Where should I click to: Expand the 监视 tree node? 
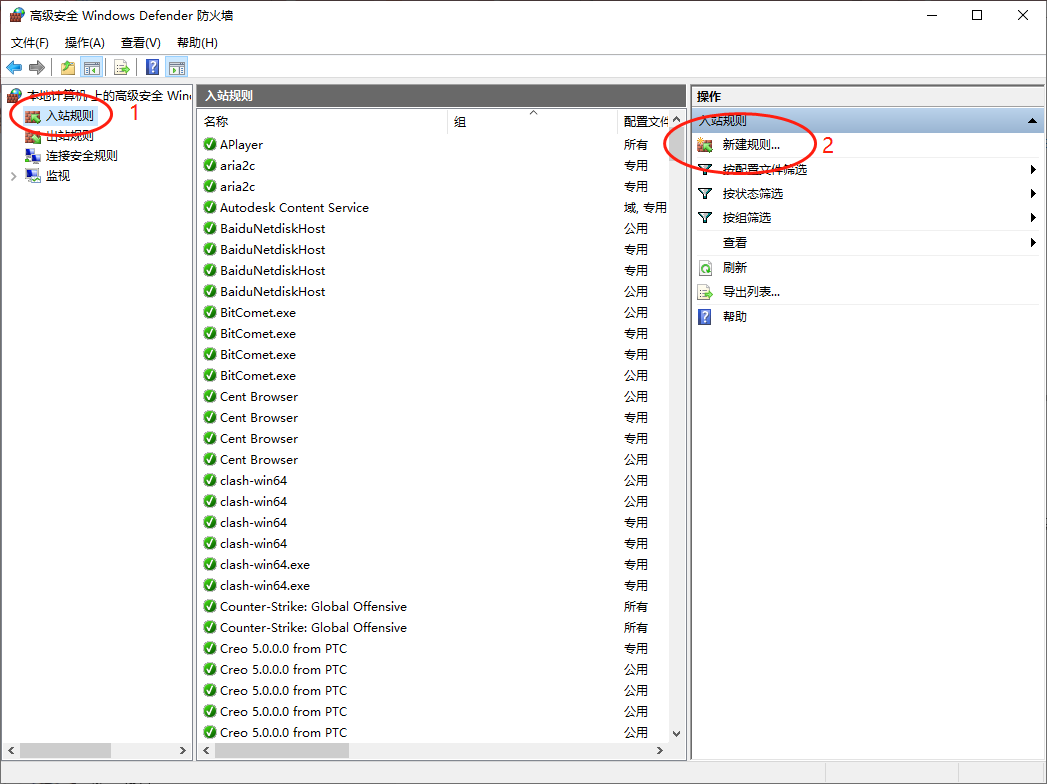[x=13, y=176]
